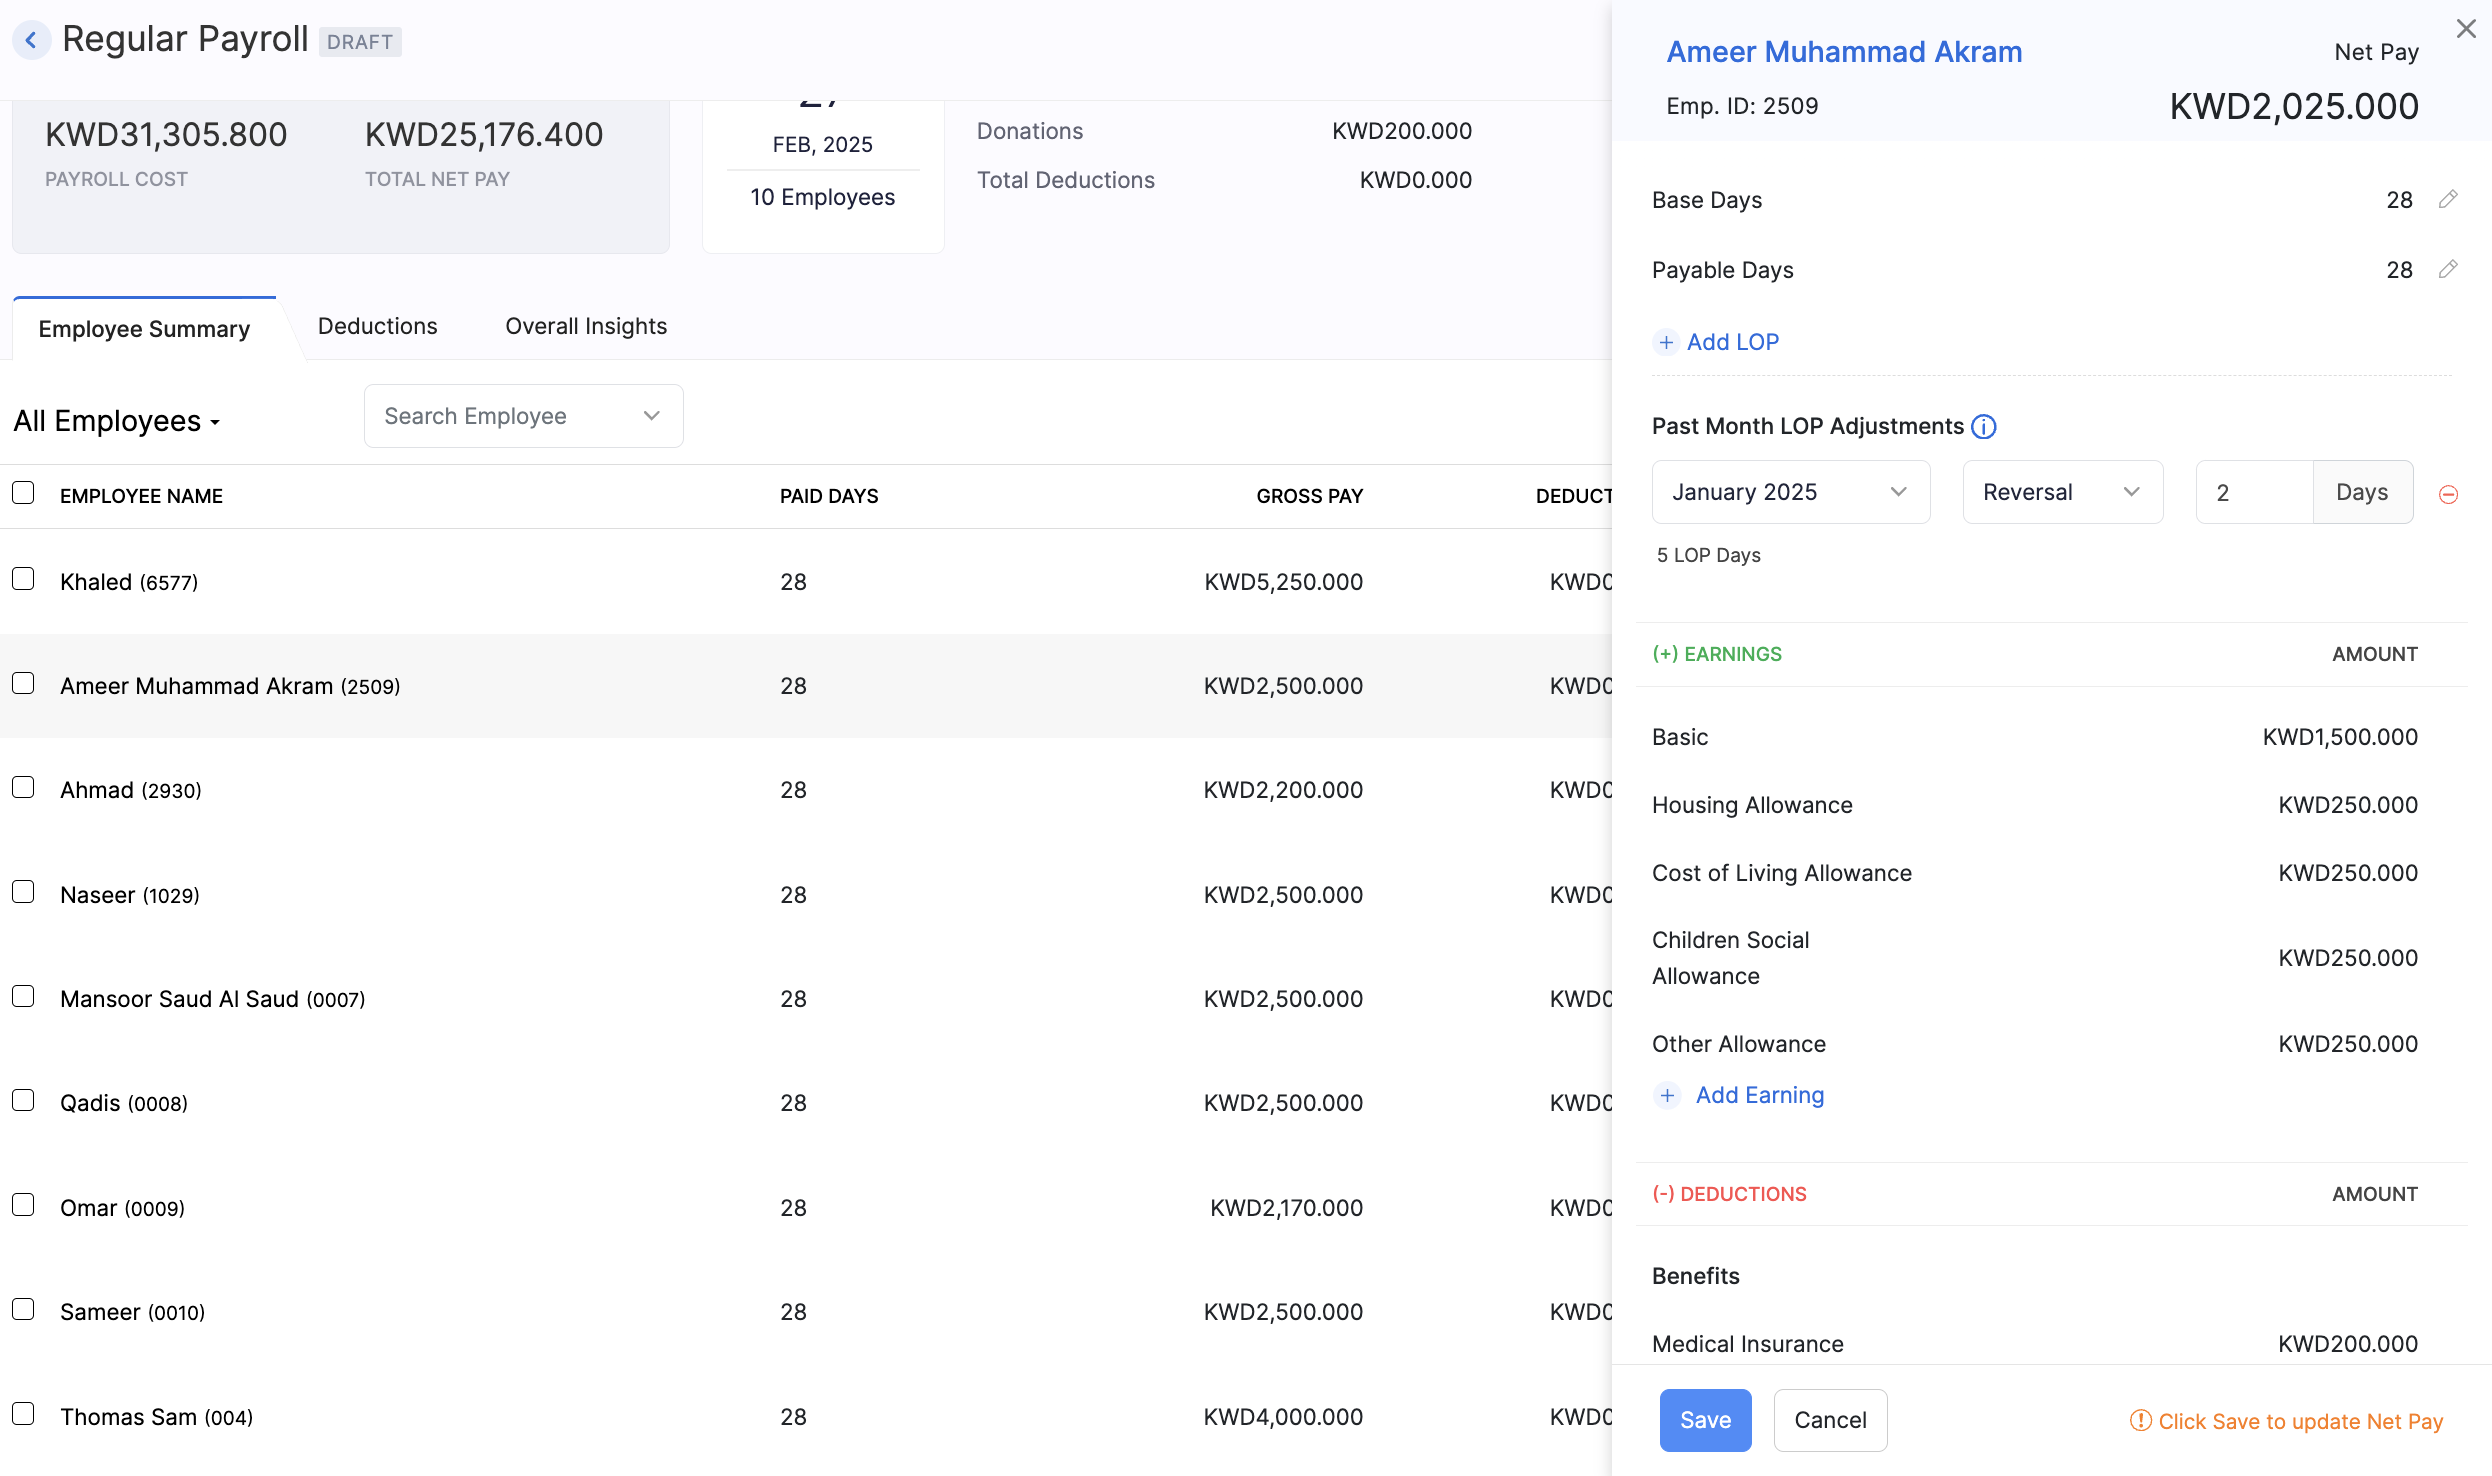Check the checkbox for Khaled
The width and height of the screenshot is (2492, 1476).
[23, 578]
